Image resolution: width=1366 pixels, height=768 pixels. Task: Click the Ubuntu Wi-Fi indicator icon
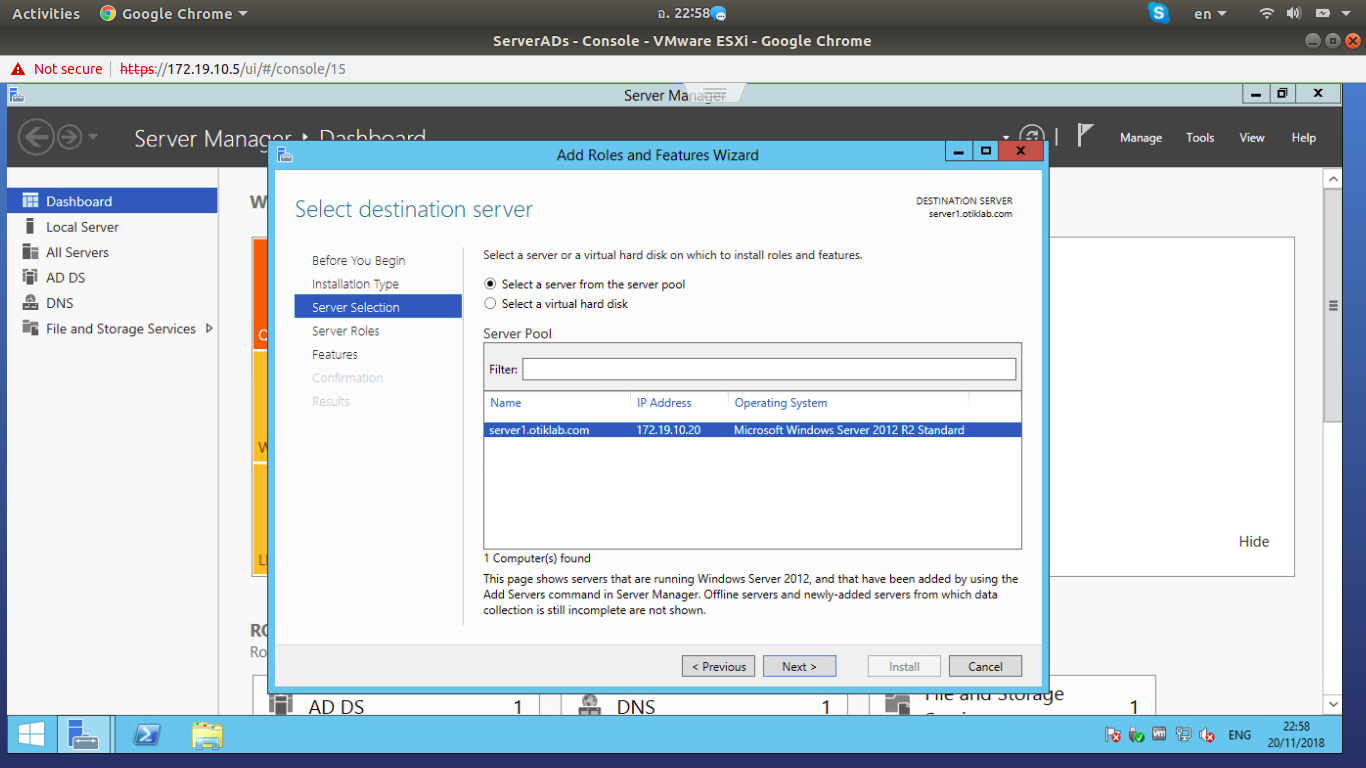[1267, 13]
